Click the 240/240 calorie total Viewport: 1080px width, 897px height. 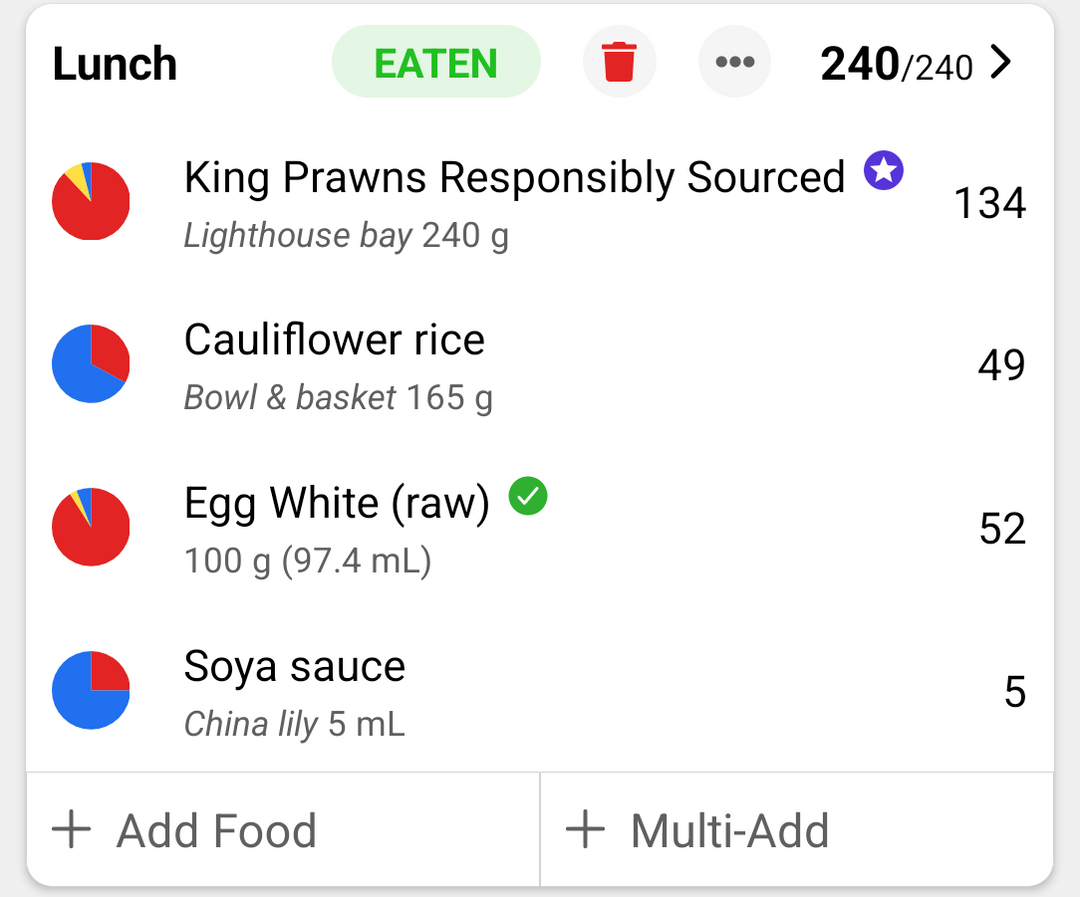pyautogui.click(x=896, y=64)
